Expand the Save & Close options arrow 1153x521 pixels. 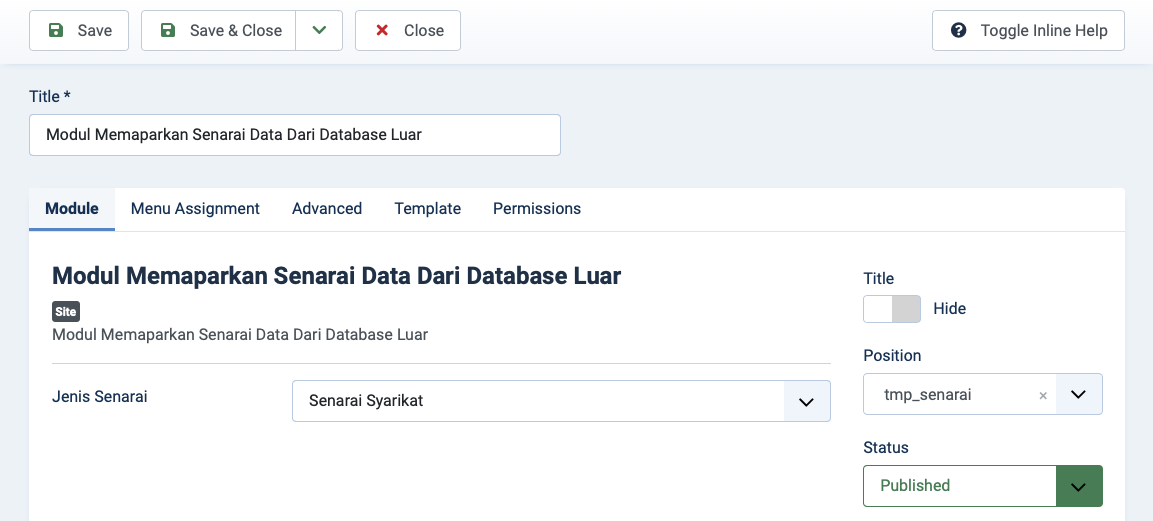click(x=319, y=31)
